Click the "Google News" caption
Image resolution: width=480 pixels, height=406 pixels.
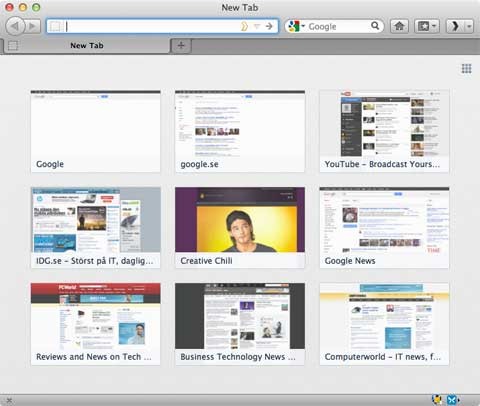[x=350, y=261]
